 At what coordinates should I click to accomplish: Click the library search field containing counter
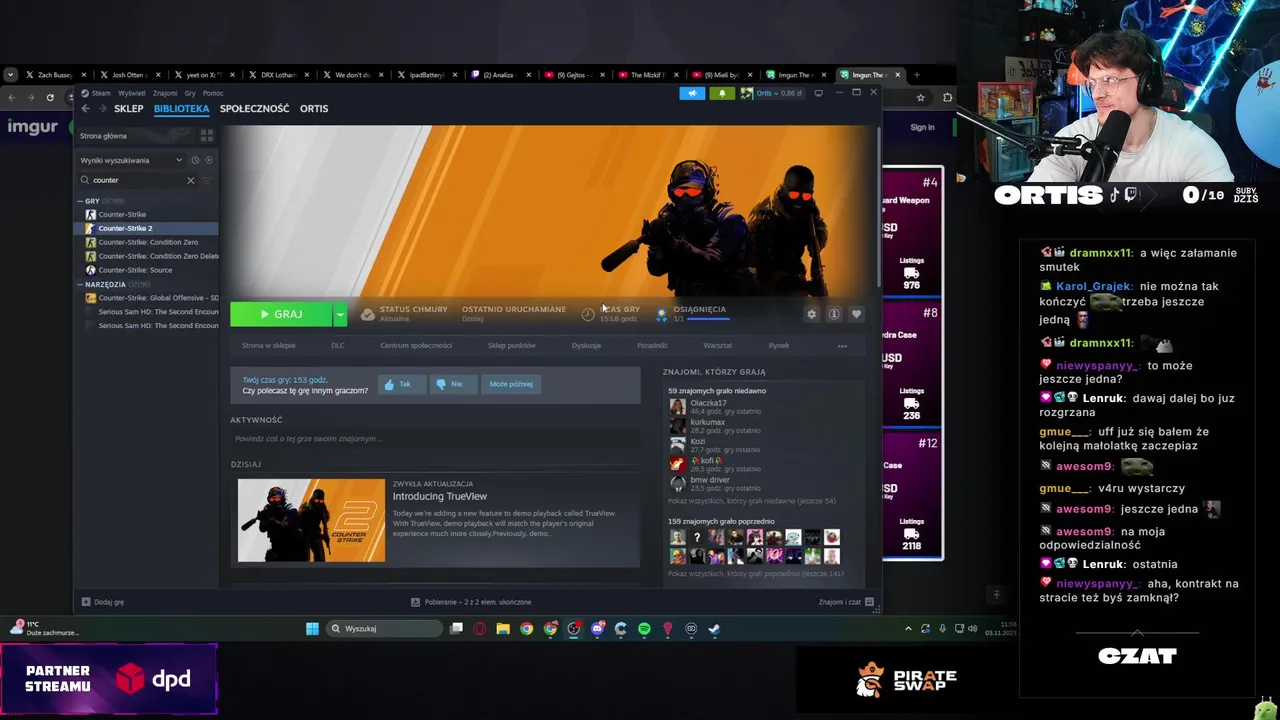pyautogui.click(x=138, y=180)
